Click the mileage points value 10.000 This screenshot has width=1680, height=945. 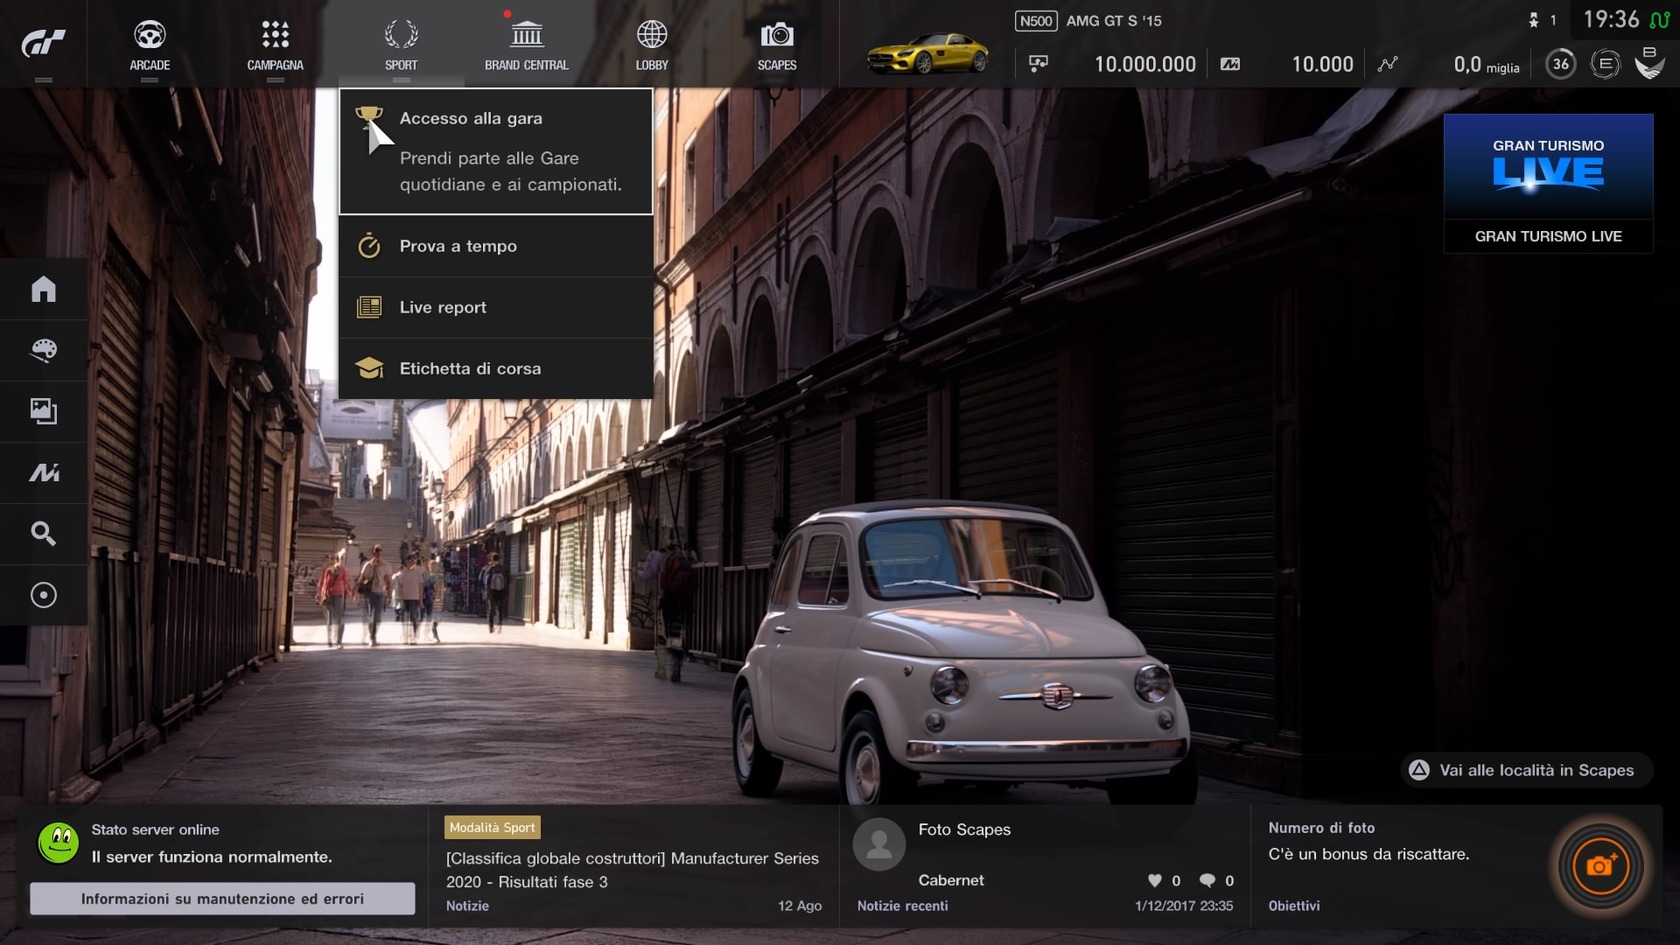coord(1322,64)
